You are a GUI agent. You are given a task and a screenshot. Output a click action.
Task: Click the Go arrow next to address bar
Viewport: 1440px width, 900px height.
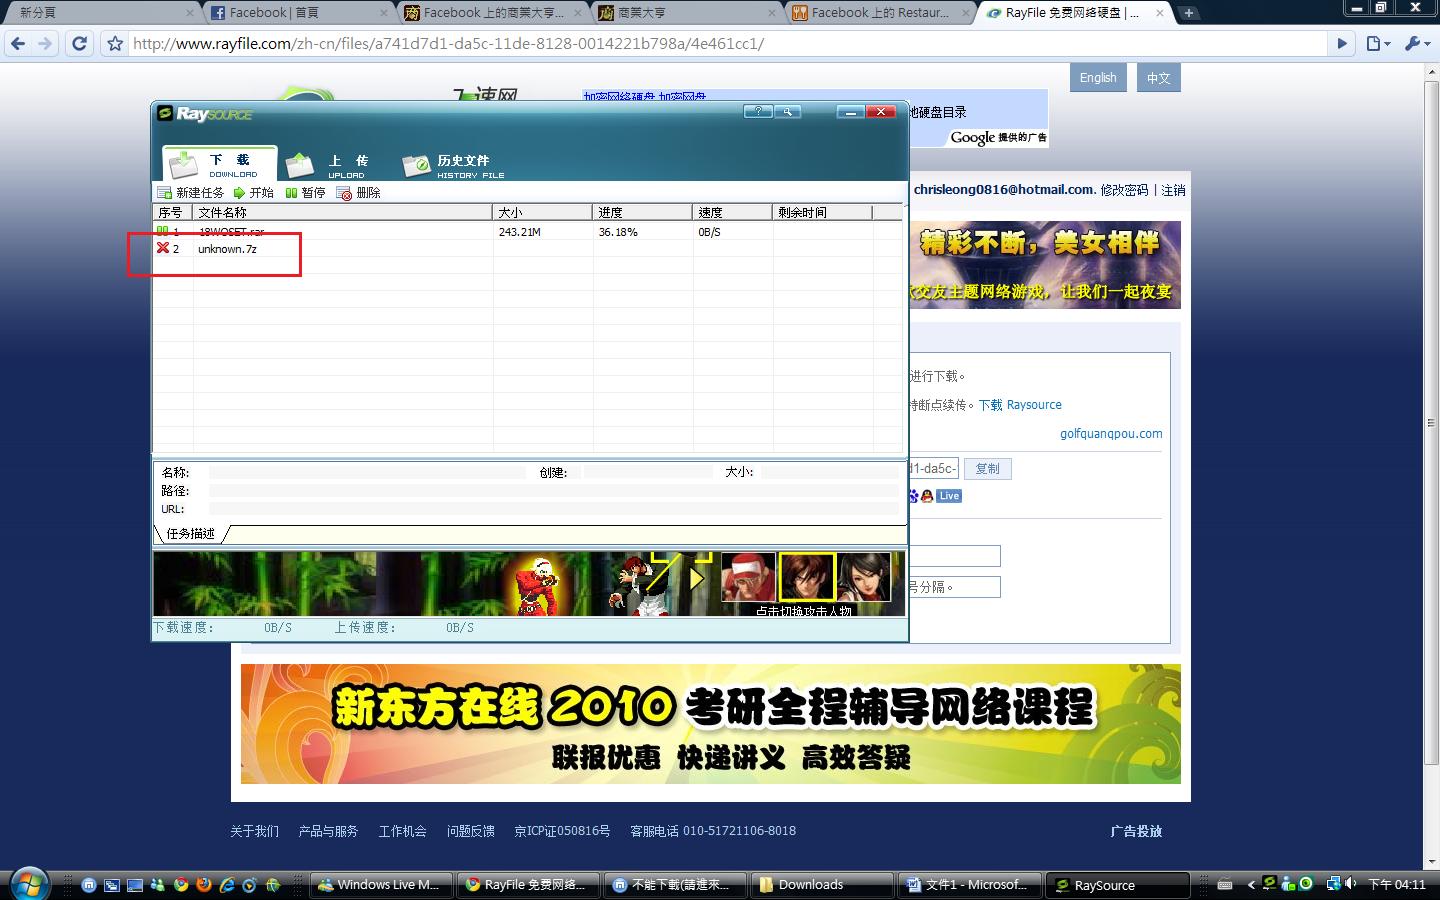click(1343, 44)
